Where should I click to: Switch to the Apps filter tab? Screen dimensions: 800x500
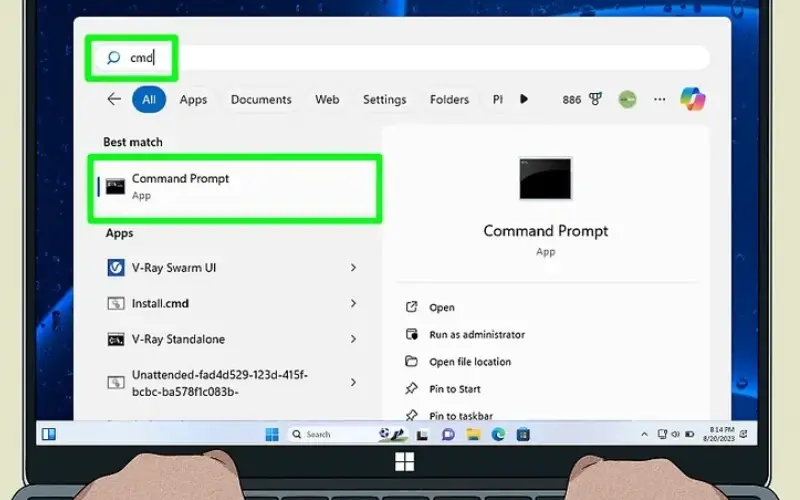click(x=193, y=99)
